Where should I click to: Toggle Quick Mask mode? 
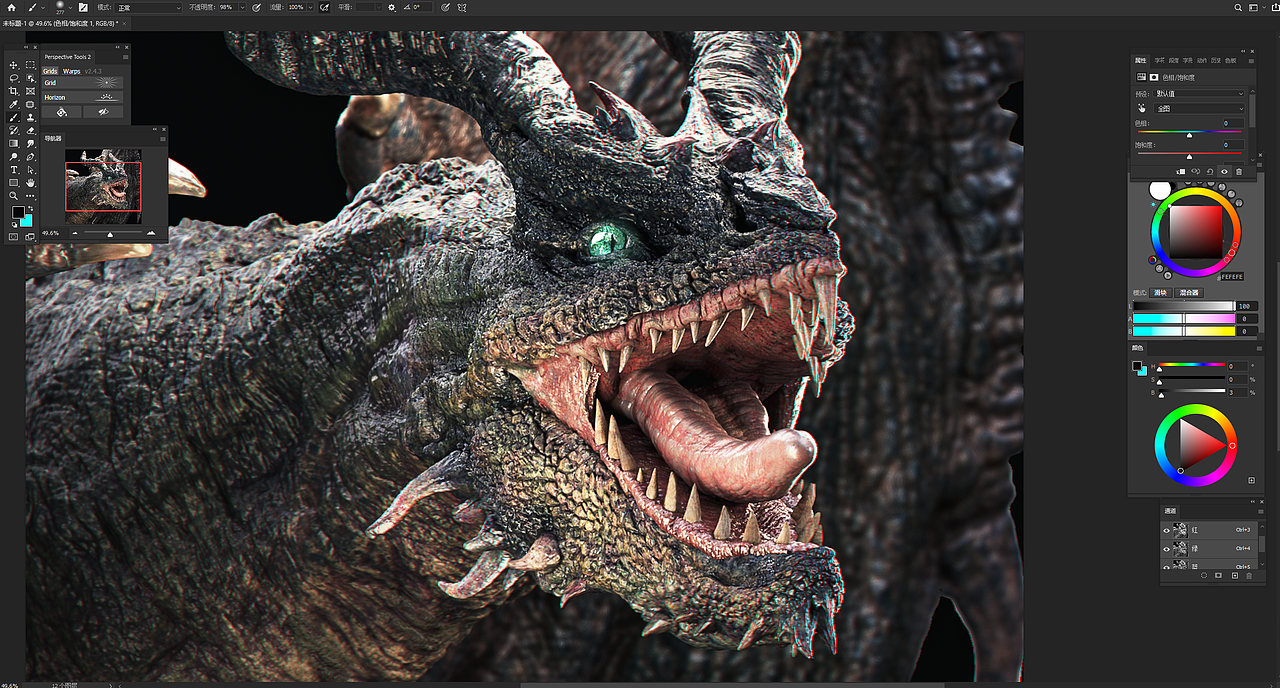point(13,237)
